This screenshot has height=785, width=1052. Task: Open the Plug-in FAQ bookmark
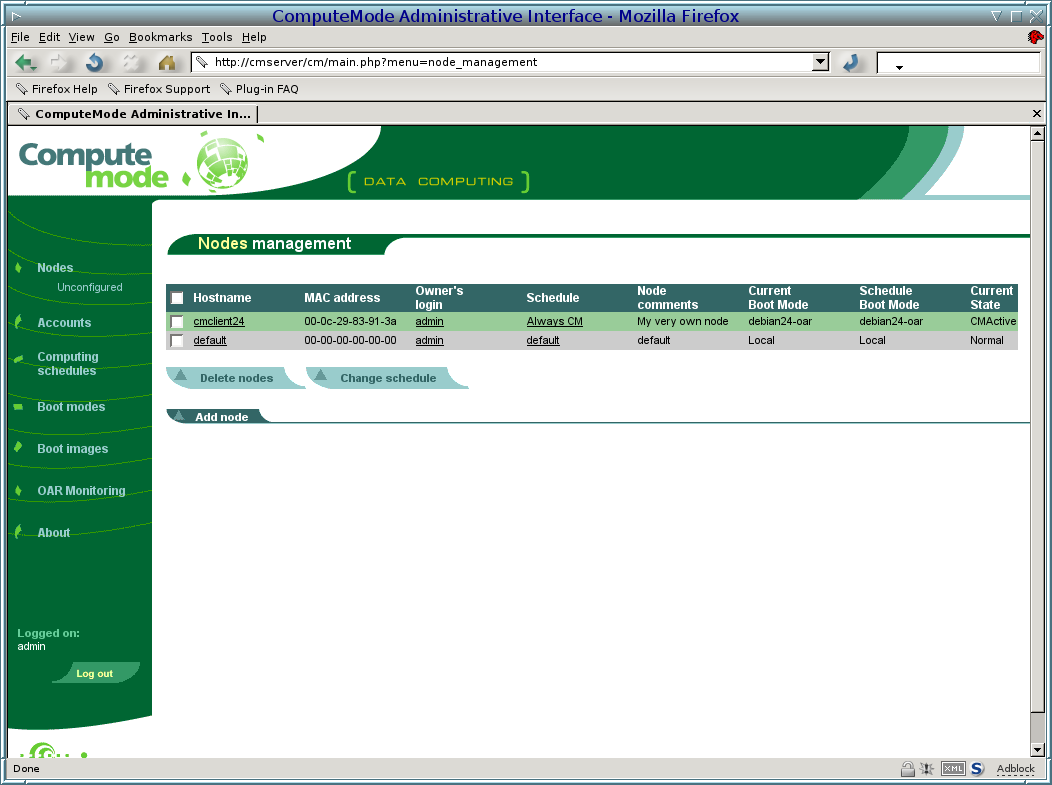[x=259, y=89]
